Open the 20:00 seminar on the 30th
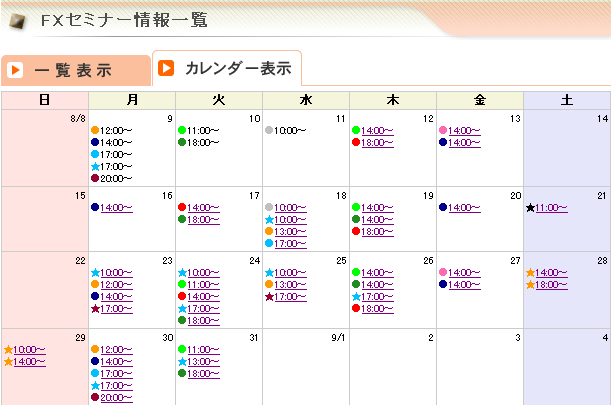Screen dimensions: 613x405 [x=117, y=398]
